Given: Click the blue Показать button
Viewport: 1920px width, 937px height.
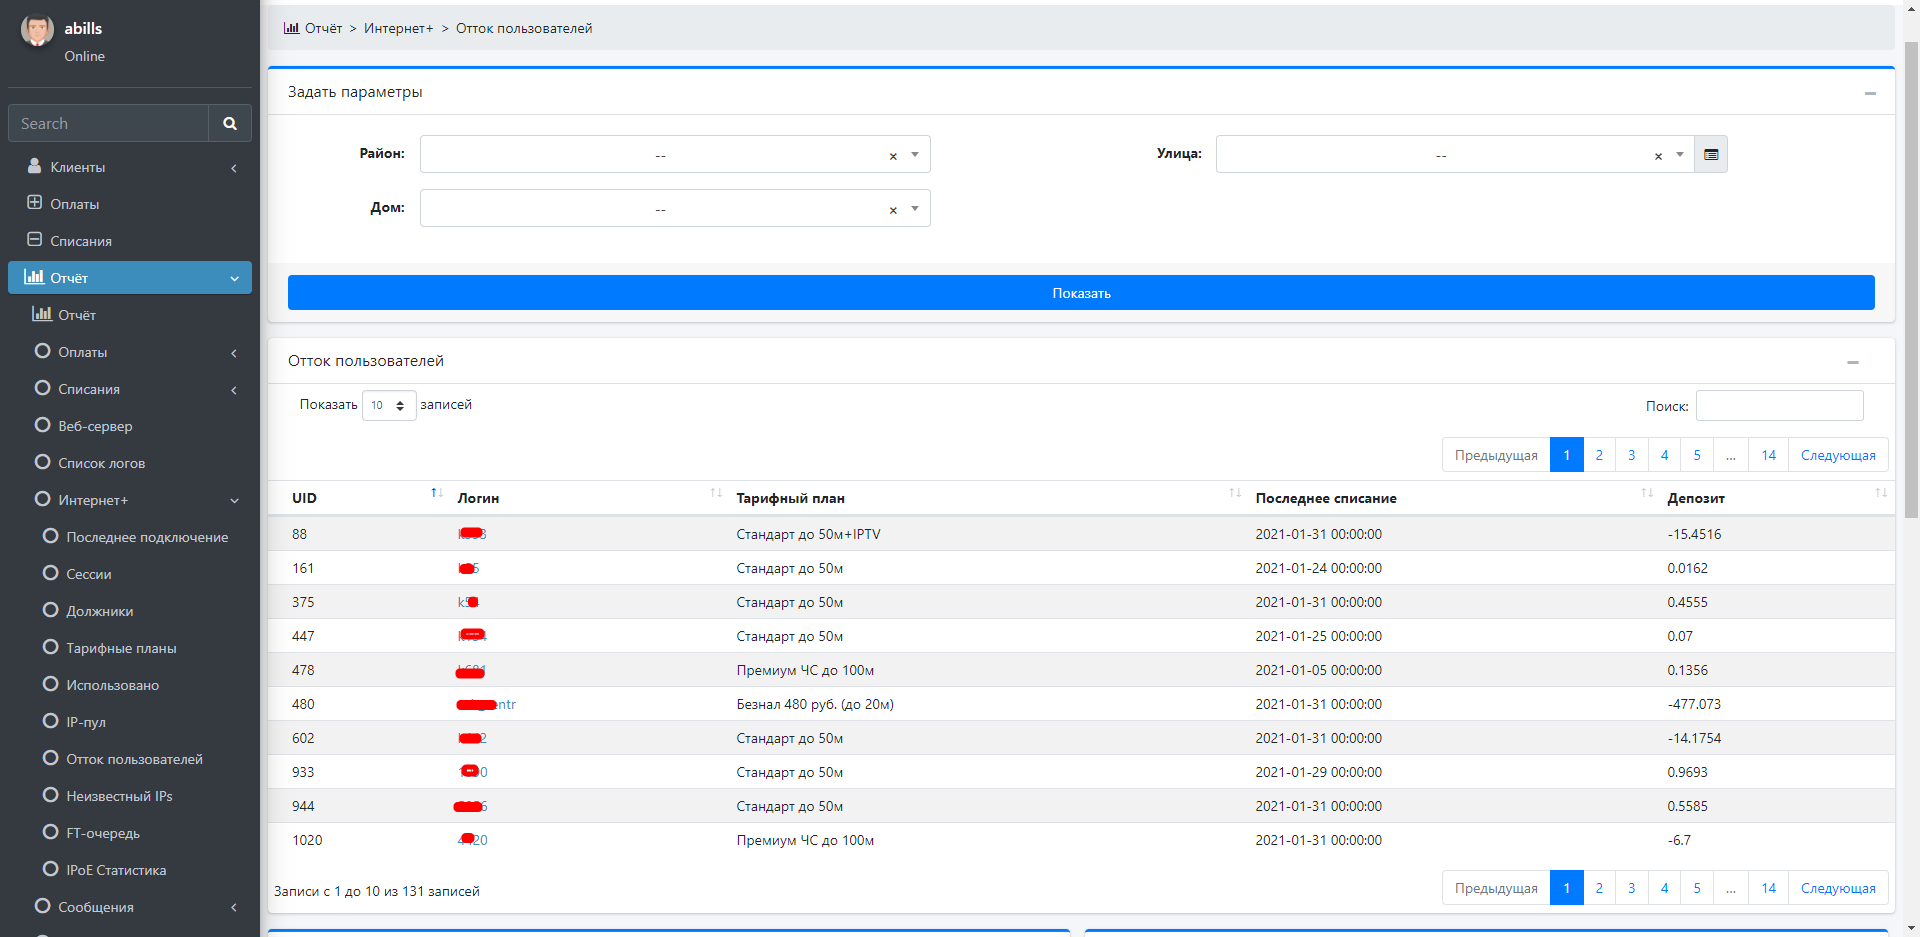Looking at the screenshot, I should 1081,292.
